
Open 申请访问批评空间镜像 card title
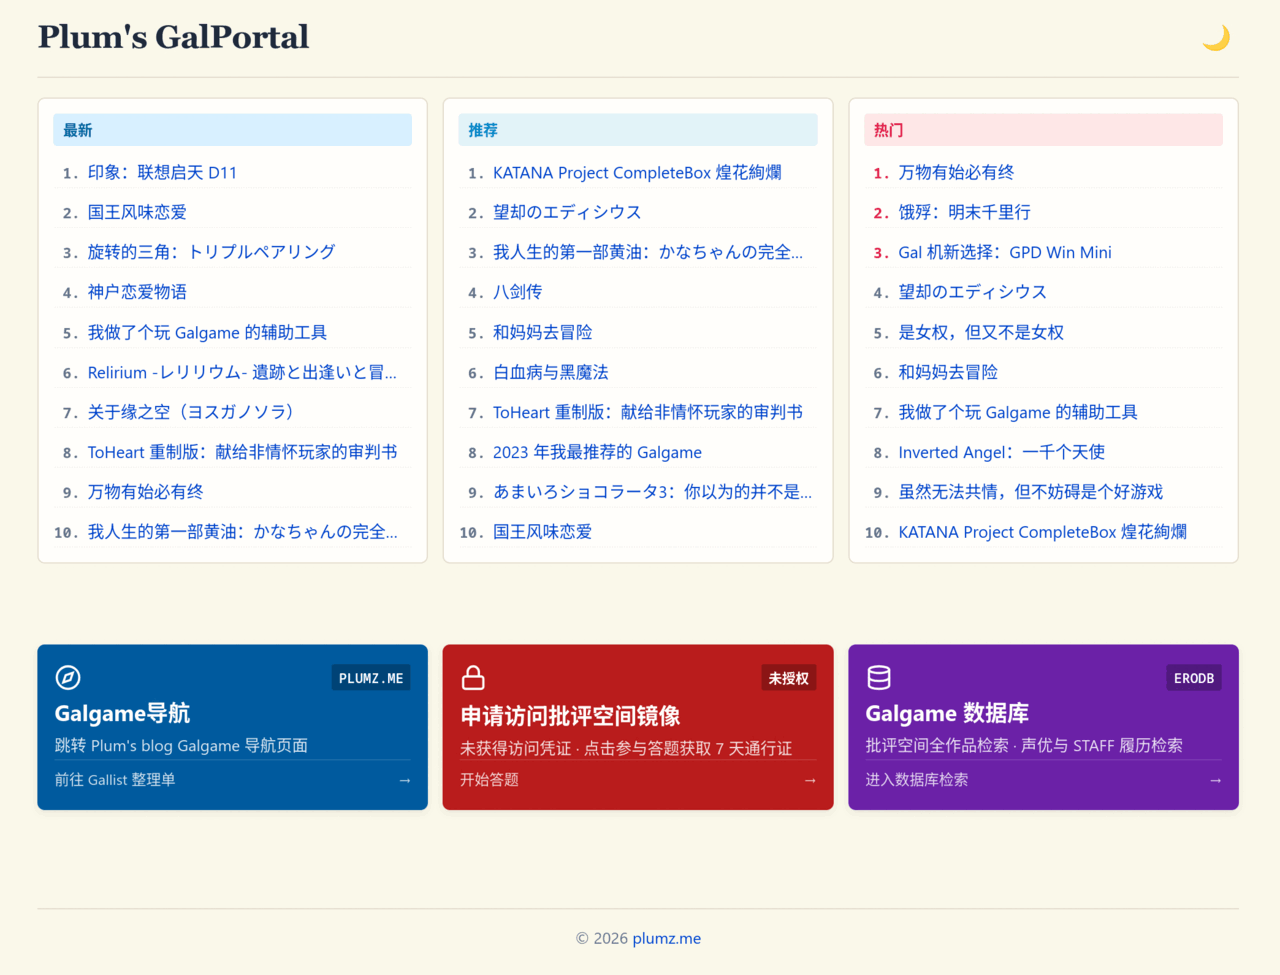570,716
